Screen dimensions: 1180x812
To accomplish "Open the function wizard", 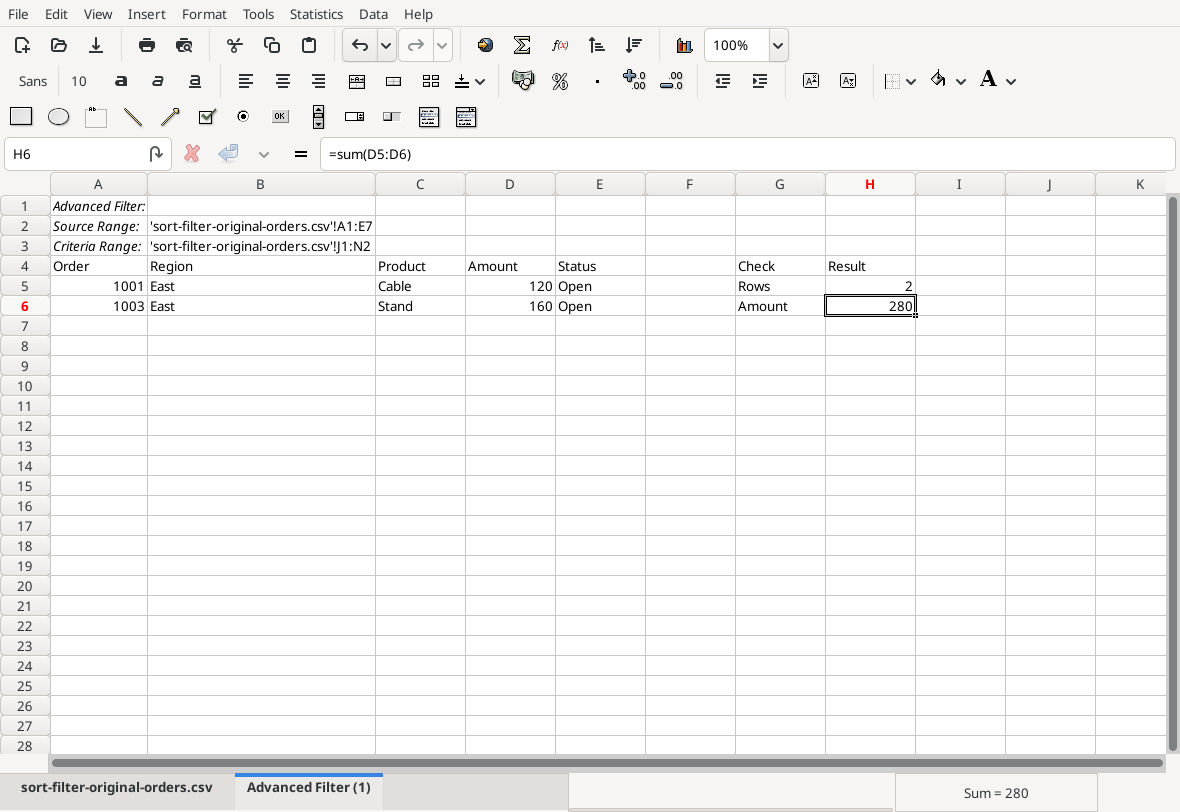I will click(x=559, y=45).
